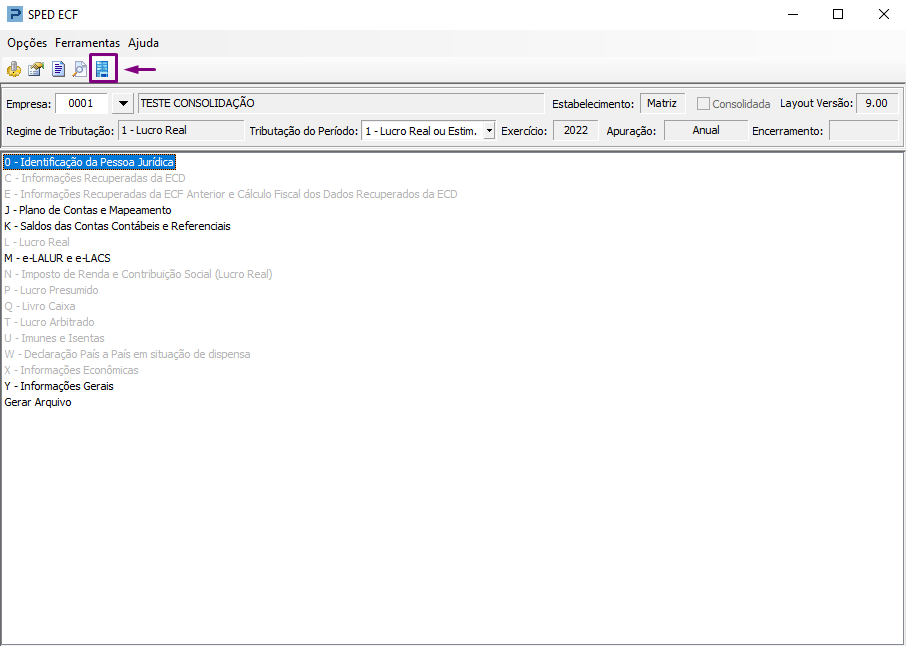
Task: Maximize the SPED ECF window
Action: [838, 14]
